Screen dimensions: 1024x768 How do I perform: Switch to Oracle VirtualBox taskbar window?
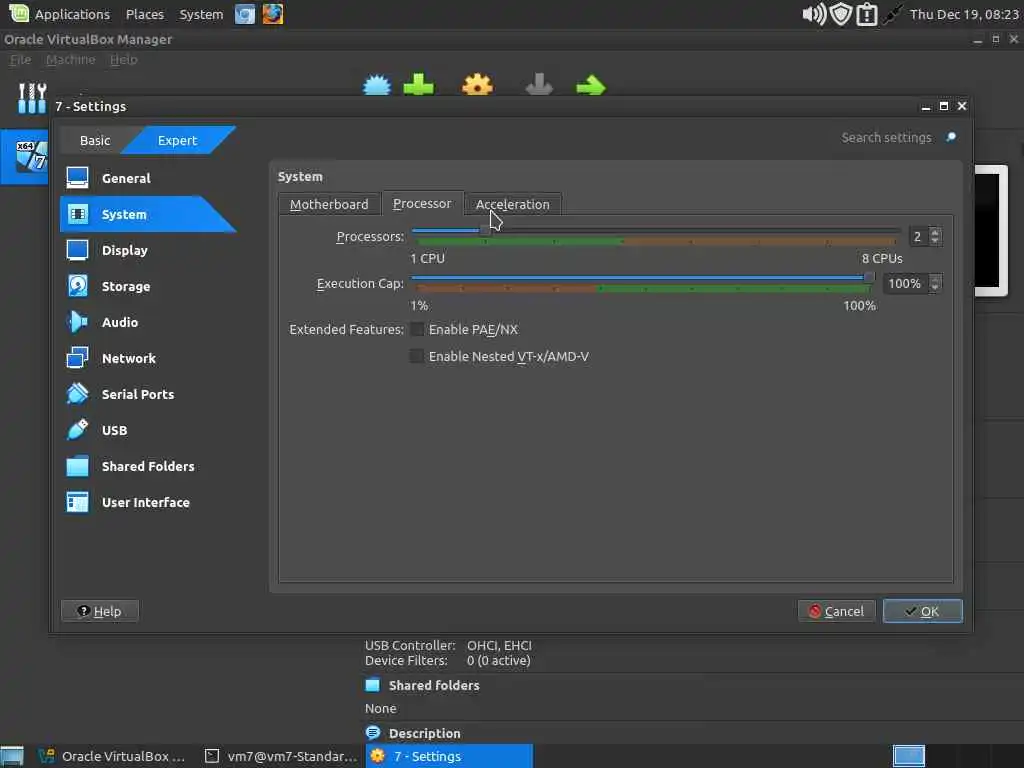[112, 756]
